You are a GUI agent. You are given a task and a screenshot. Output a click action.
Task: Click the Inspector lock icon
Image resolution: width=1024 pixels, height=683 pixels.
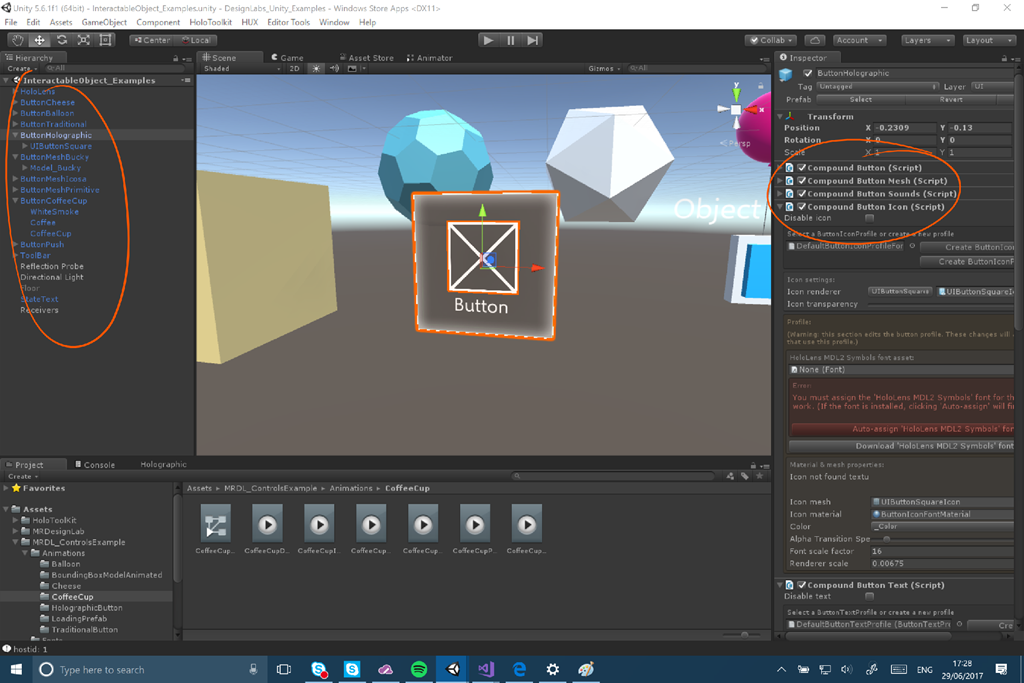tap(1004, 58)
